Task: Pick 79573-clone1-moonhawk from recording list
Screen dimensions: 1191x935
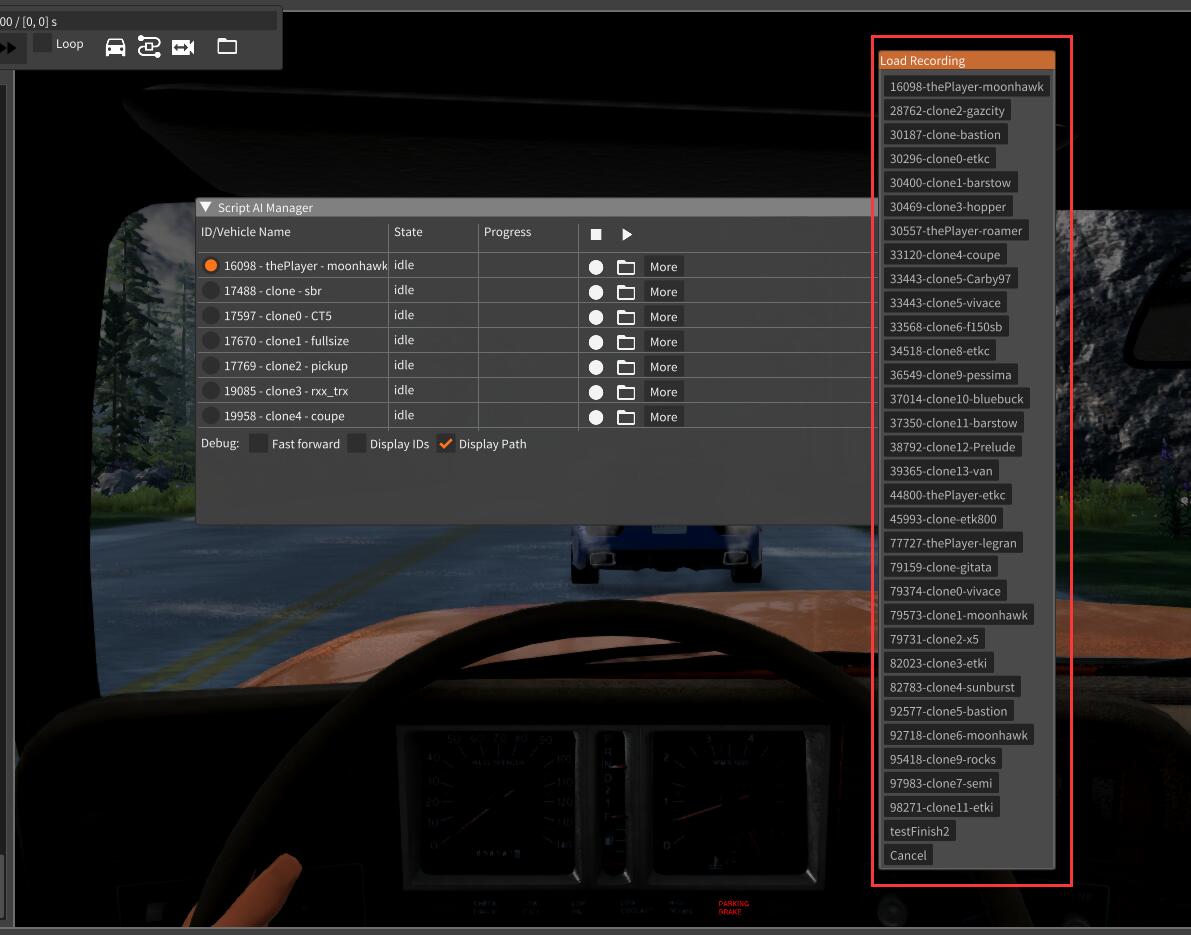Action: [x=959, y=615]
